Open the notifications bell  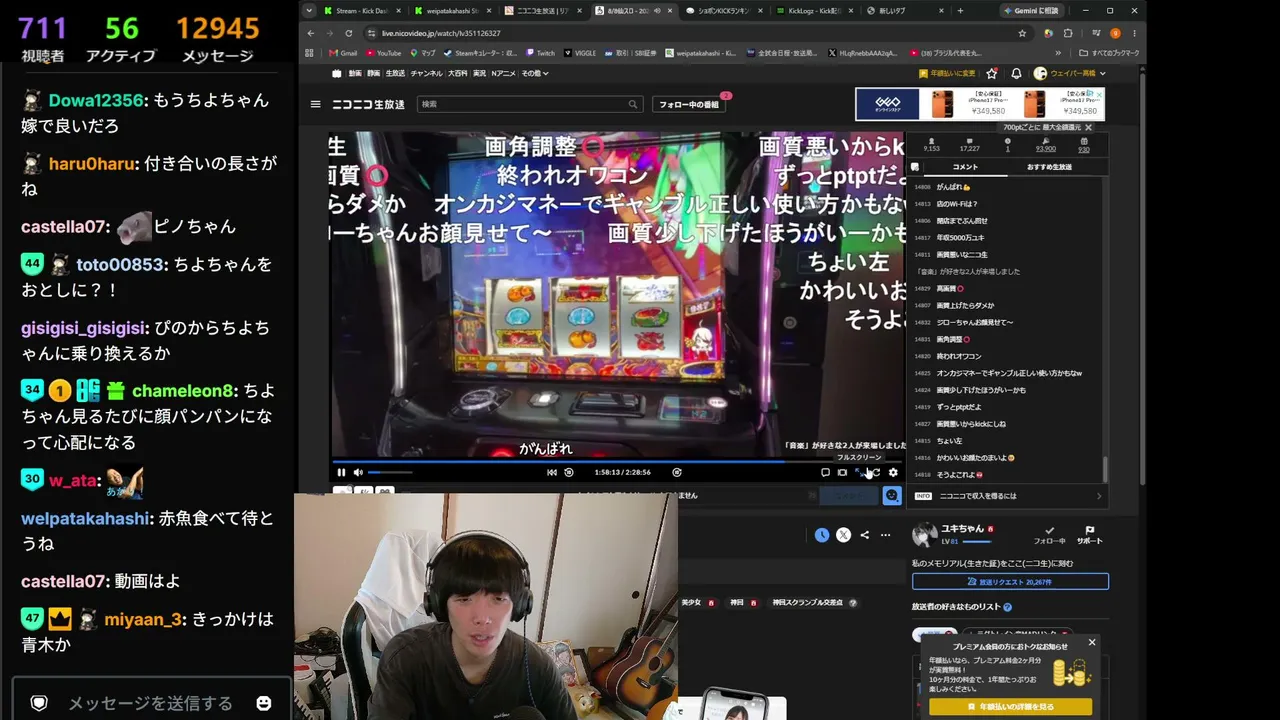(x=1016, y=73)
